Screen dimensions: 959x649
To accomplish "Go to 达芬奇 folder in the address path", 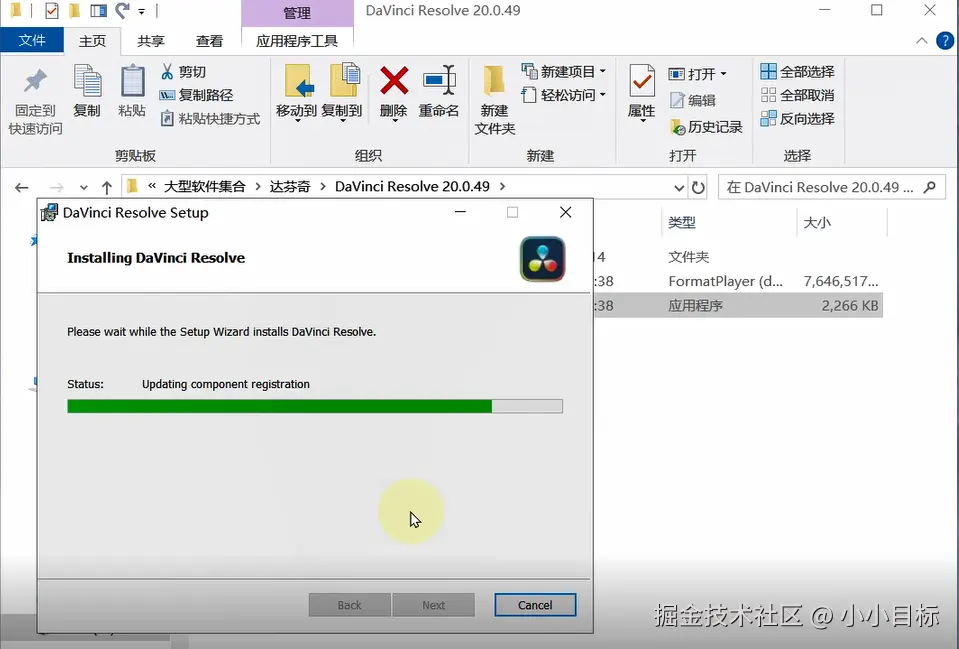I will (x=290, y=186).
